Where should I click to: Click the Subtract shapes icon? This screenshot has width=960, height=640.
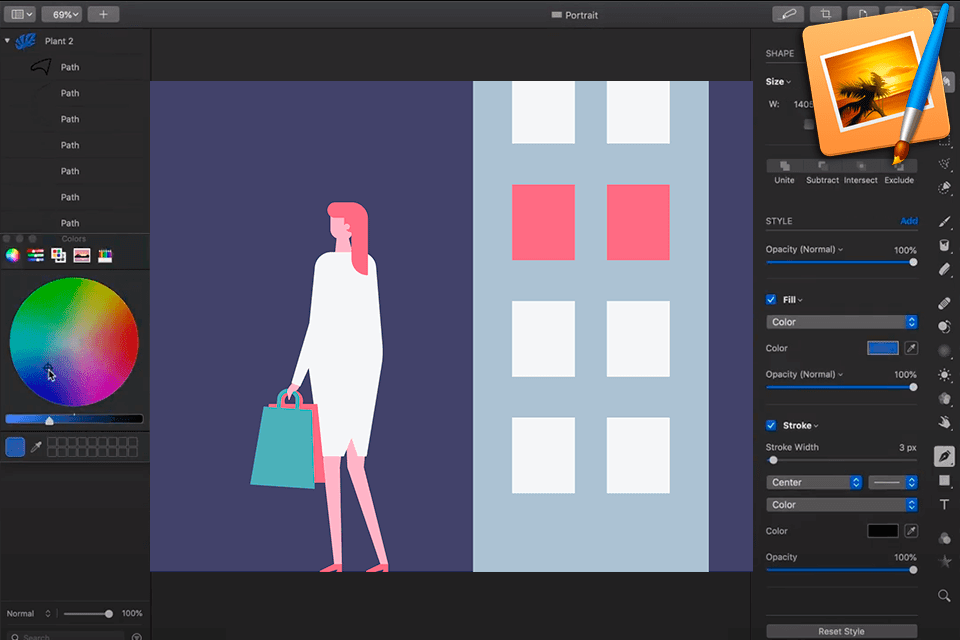click(x=822, y=166)
